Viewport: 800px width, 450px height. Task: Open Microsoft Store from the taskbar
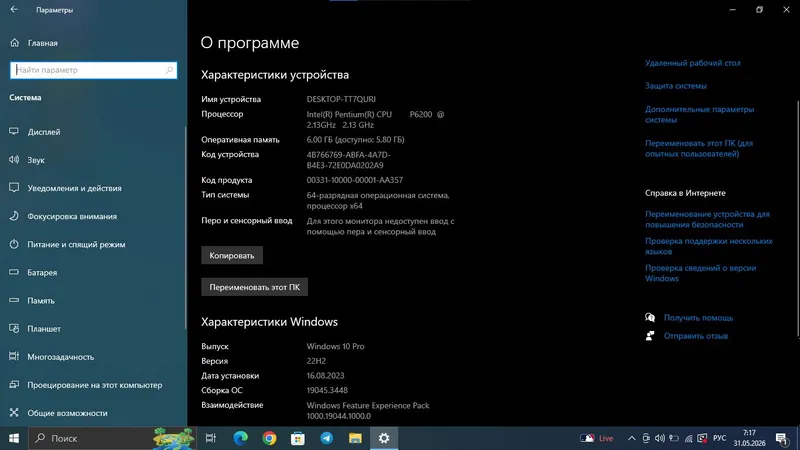click(x=297, y=438)
